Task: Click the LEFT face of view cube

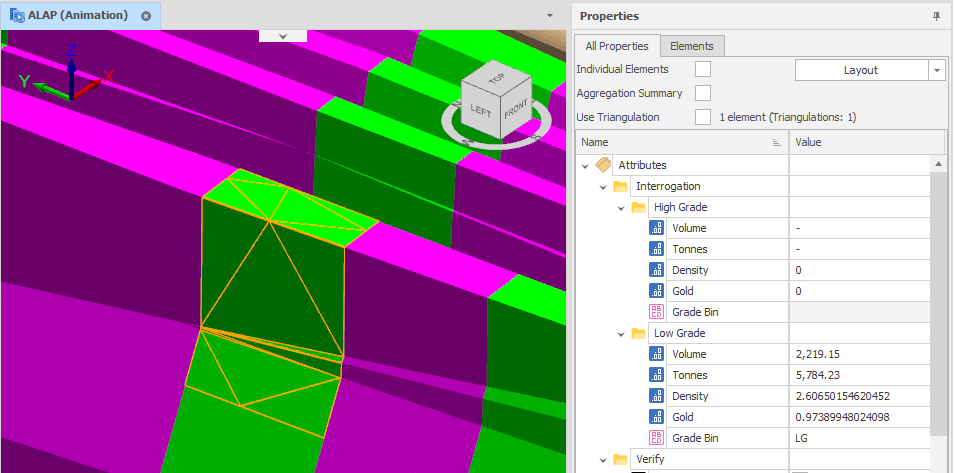Action: (x=481, y=111)
